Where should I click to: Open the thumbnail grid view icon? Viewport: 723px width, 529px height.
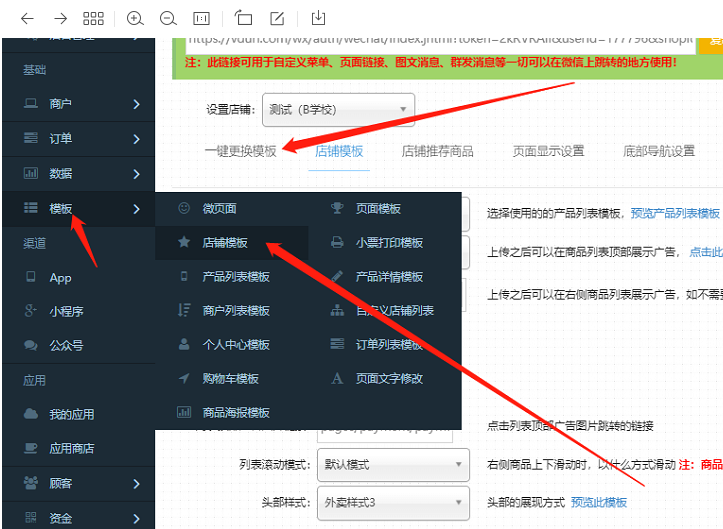click(93, 18)
